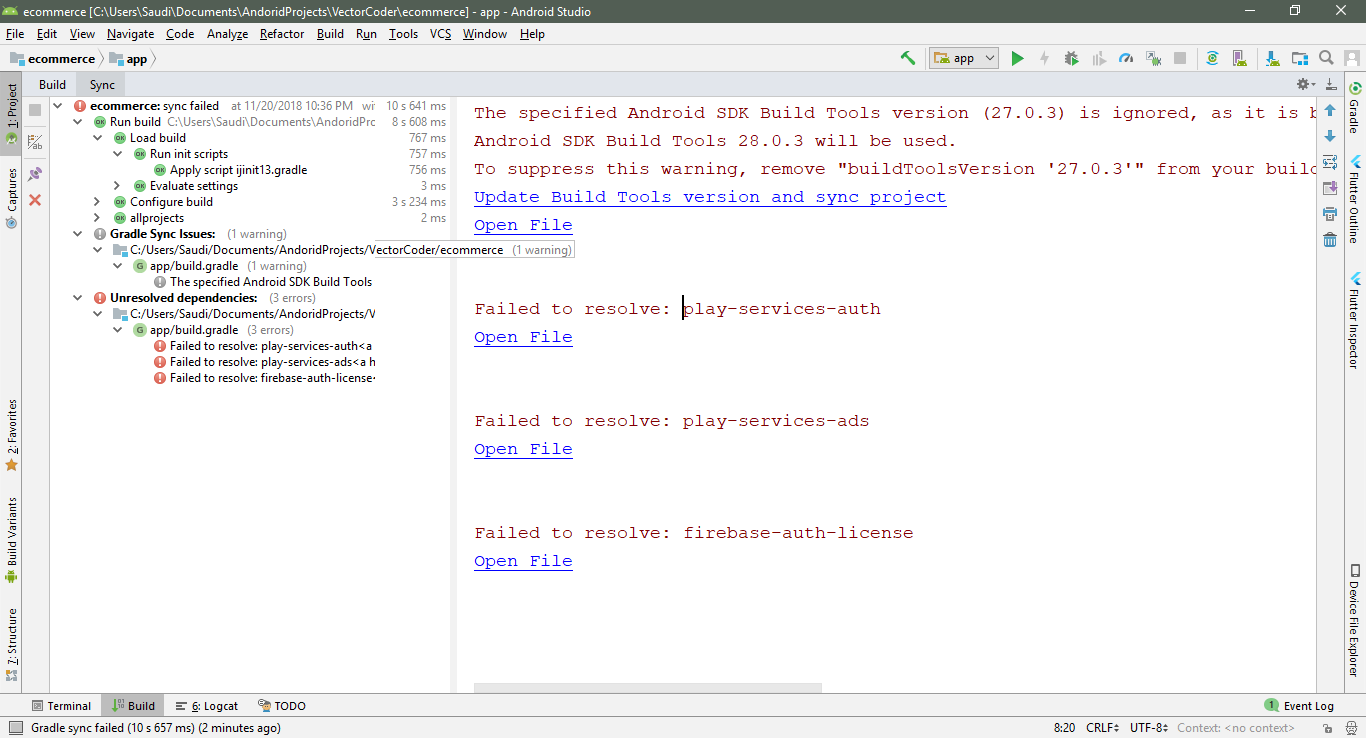
Task: Start debugging with the bug icon
Action: click(1071, 58)
